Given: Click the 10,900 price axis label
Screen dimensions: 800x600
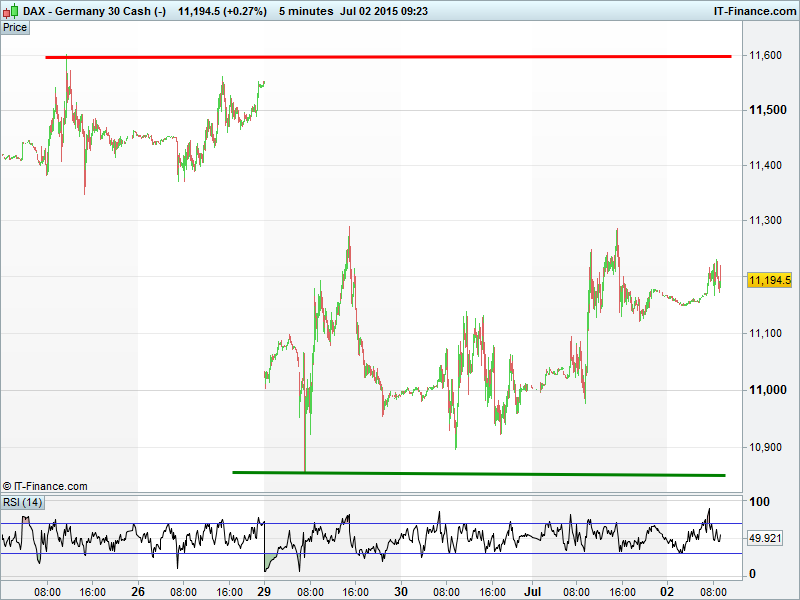Looking at the screenshot, I should [765, 447].
